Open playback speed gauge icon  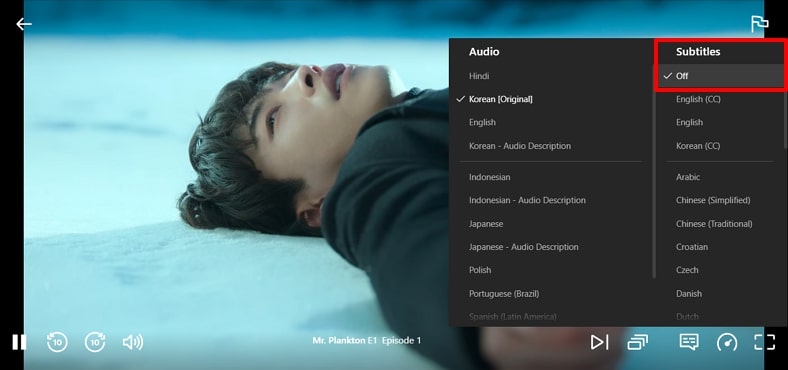coord(727,342)
